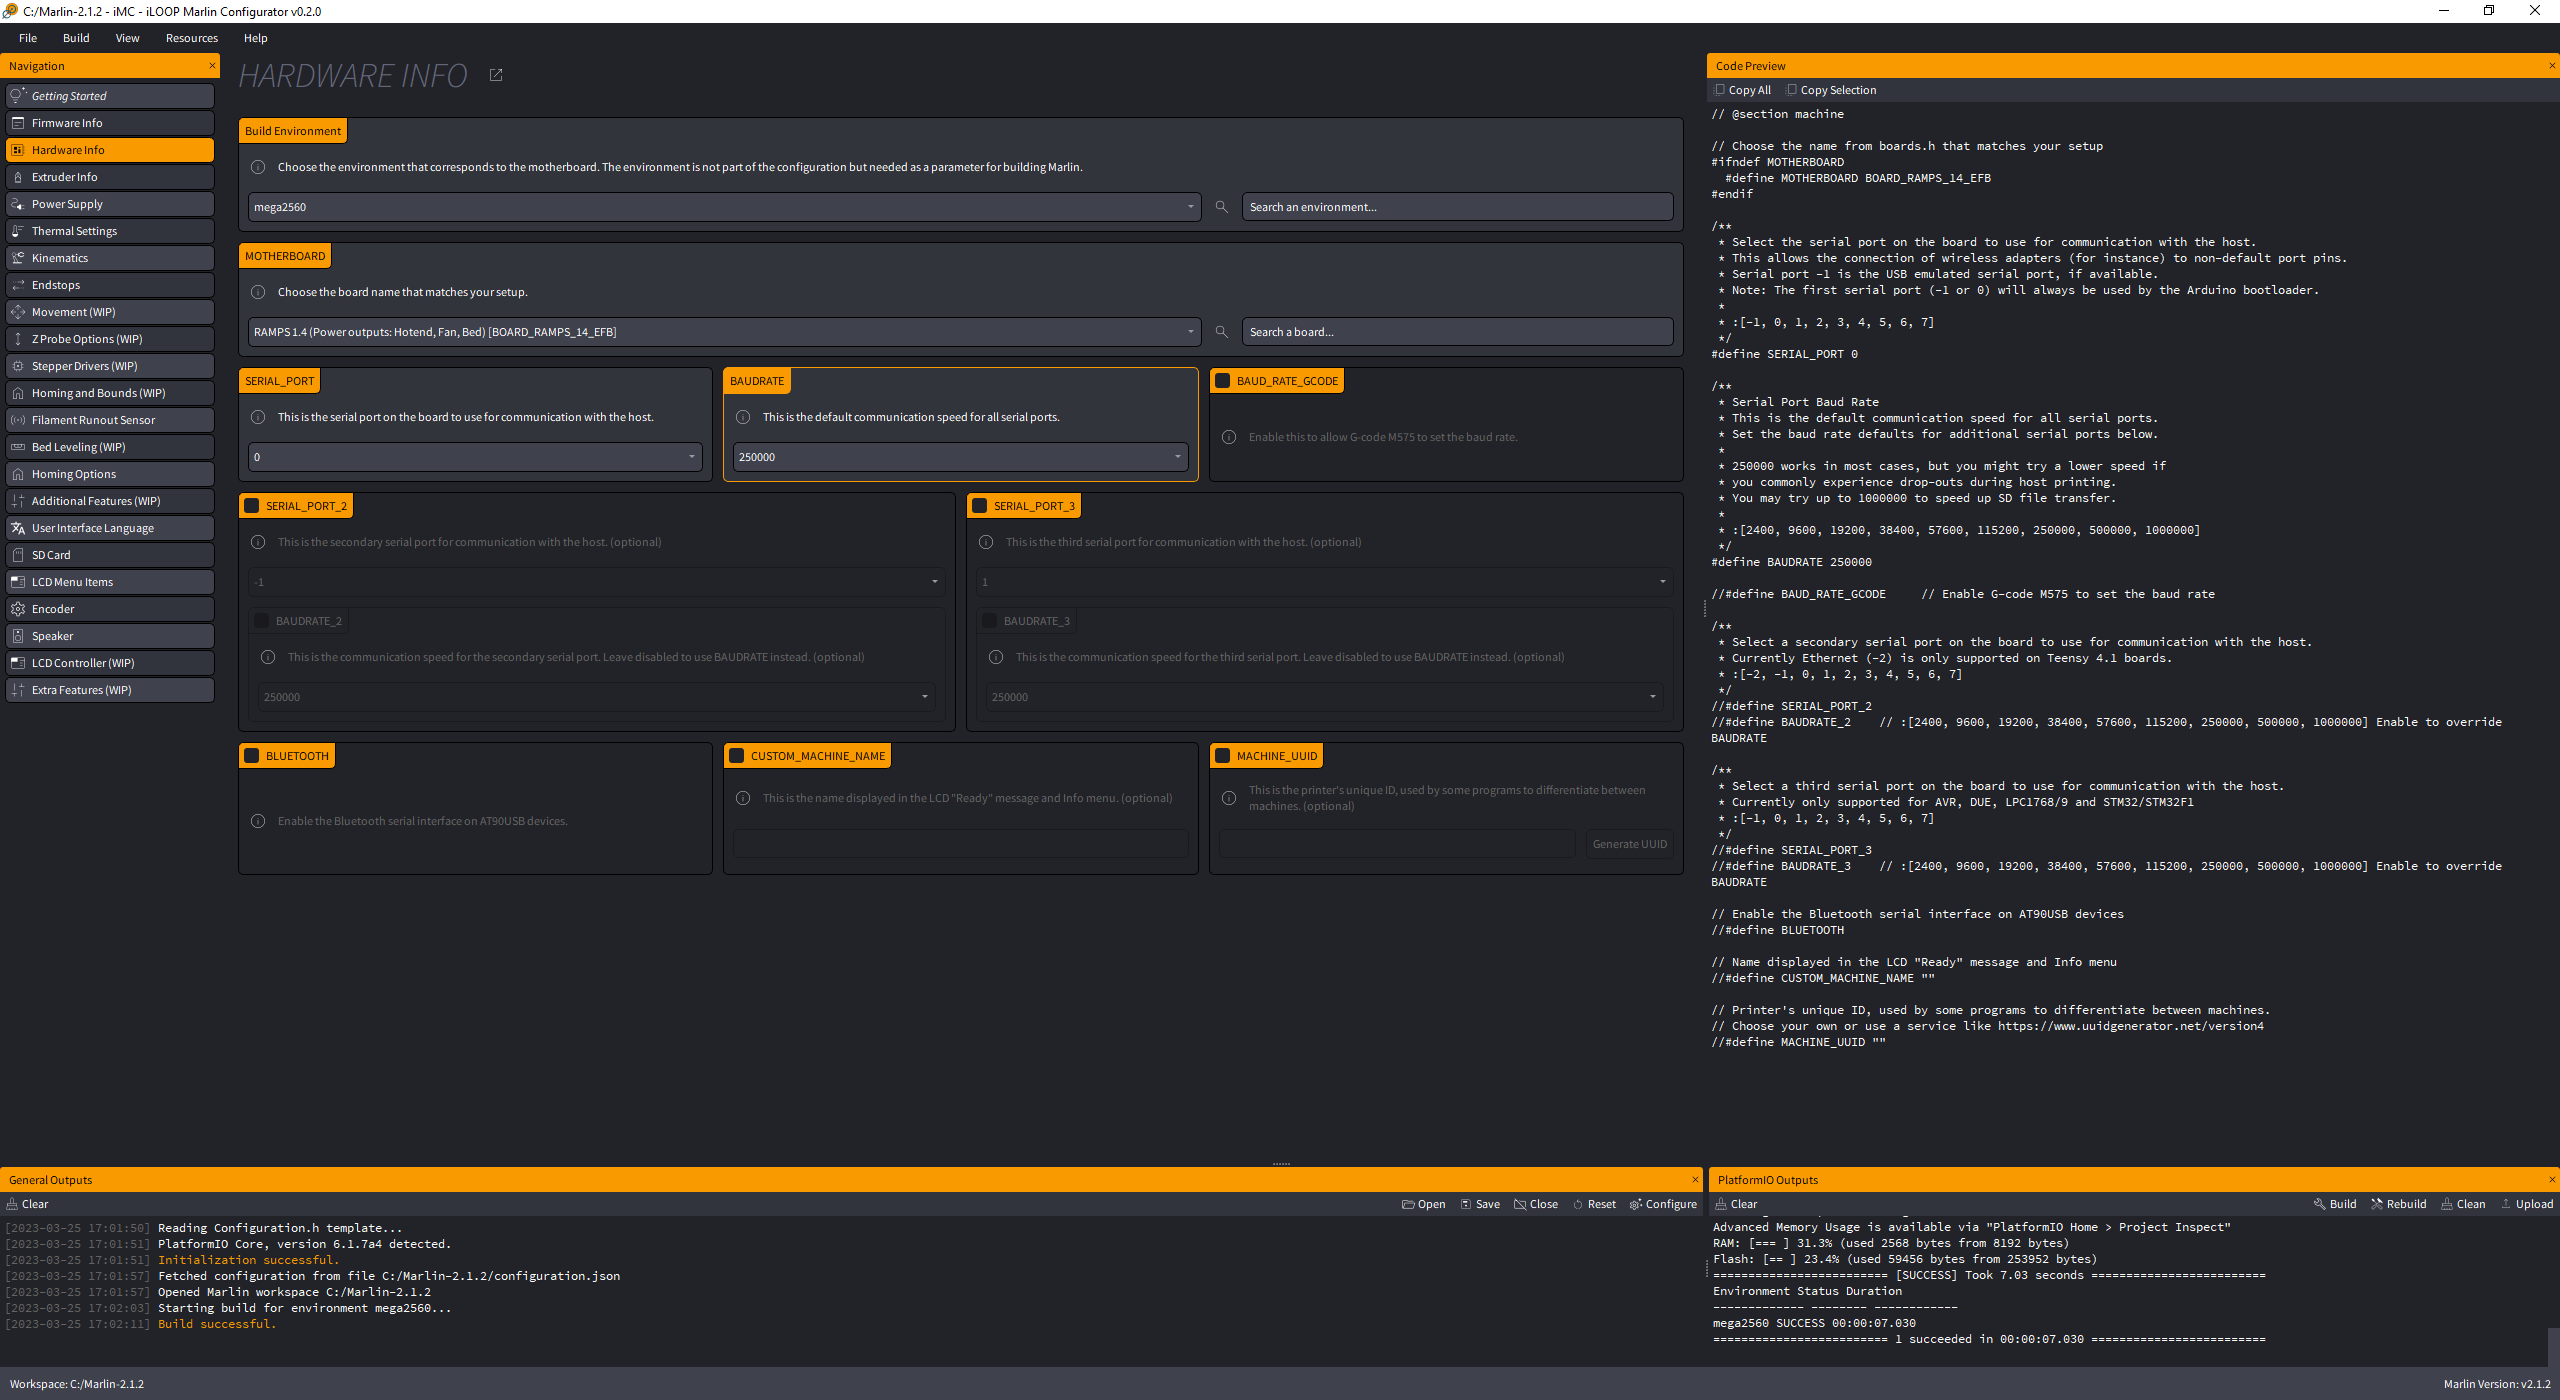Open the SERIAL_PORT value dropdown
This screenshot has width=2560, height=1400.
point(475,457)
